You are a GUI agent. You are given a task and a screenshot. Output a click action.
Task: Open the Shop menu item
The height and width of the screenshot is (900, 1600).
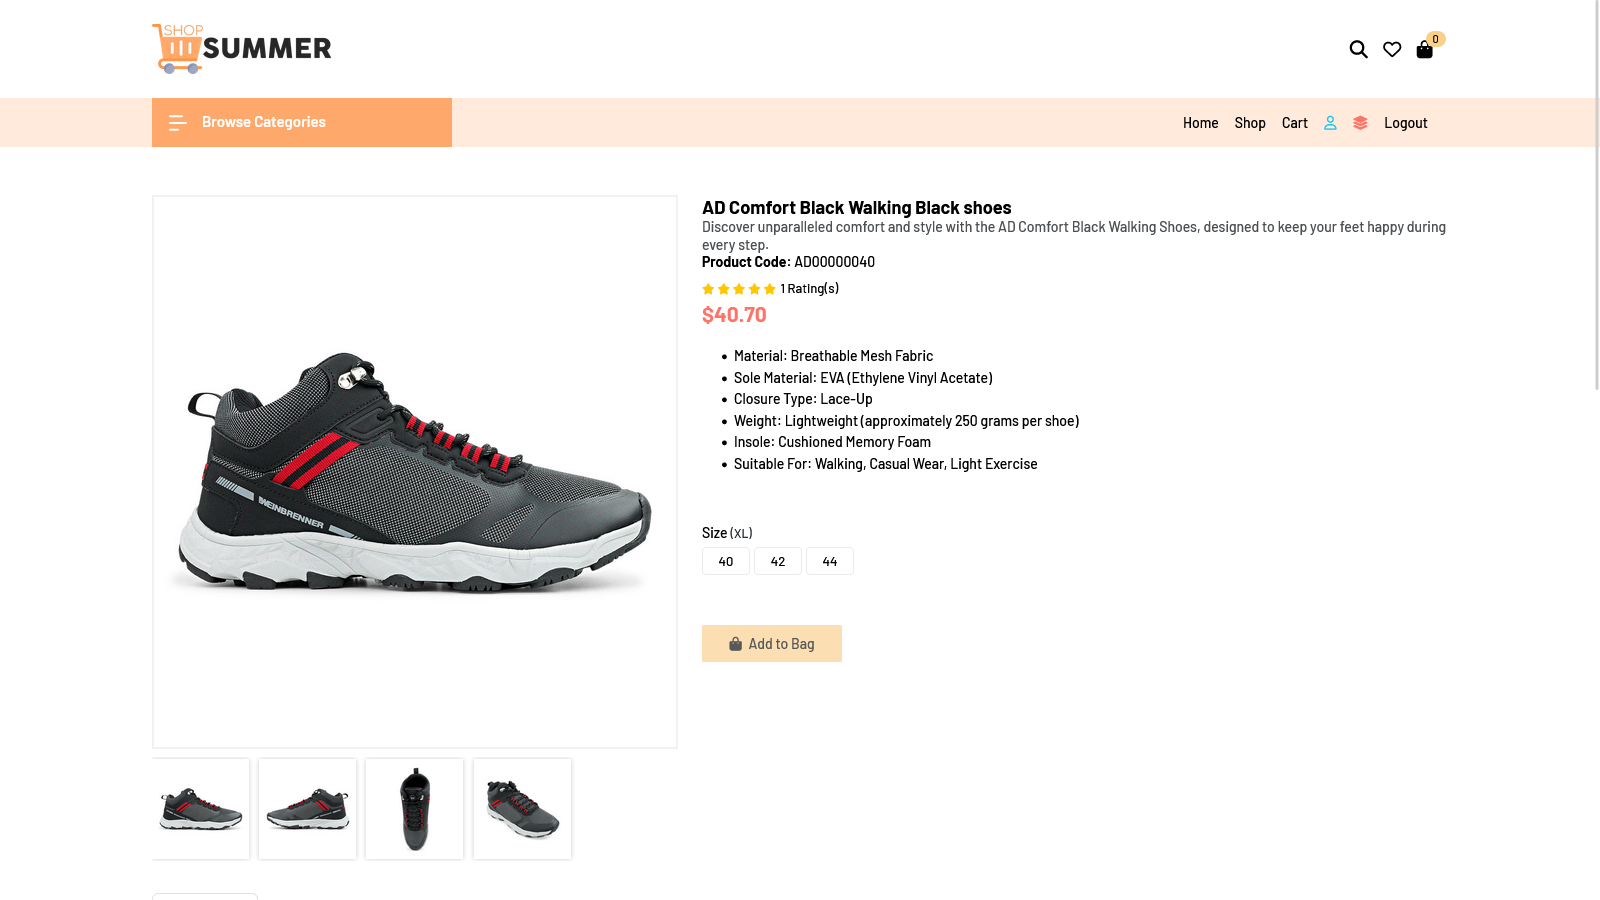[x=1250, y=123]
